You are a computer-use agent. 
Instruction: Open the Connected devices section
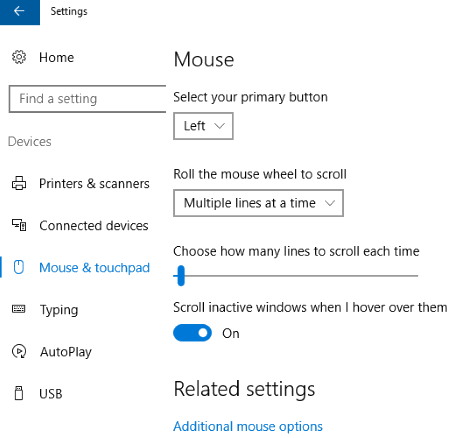pyautogui.click(x=94, y=226)
